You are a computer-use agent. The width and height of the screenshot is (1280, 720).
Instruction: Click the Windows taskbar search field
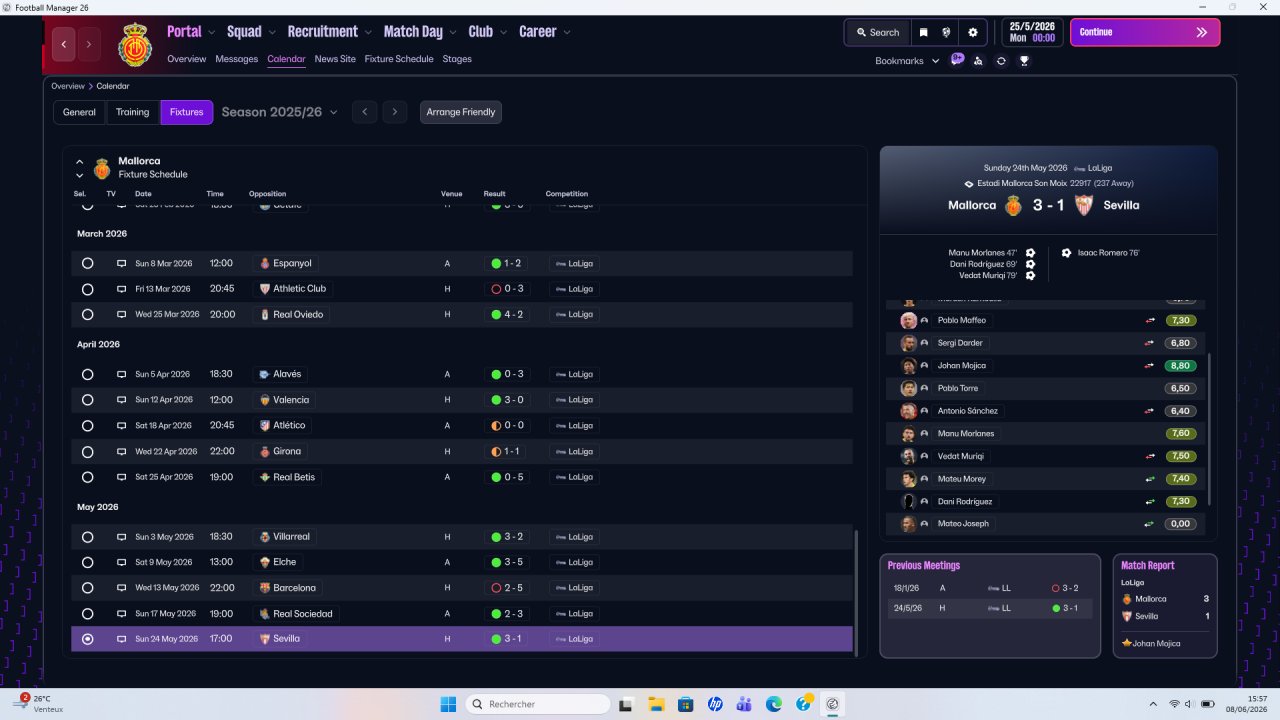coord(538,704)
